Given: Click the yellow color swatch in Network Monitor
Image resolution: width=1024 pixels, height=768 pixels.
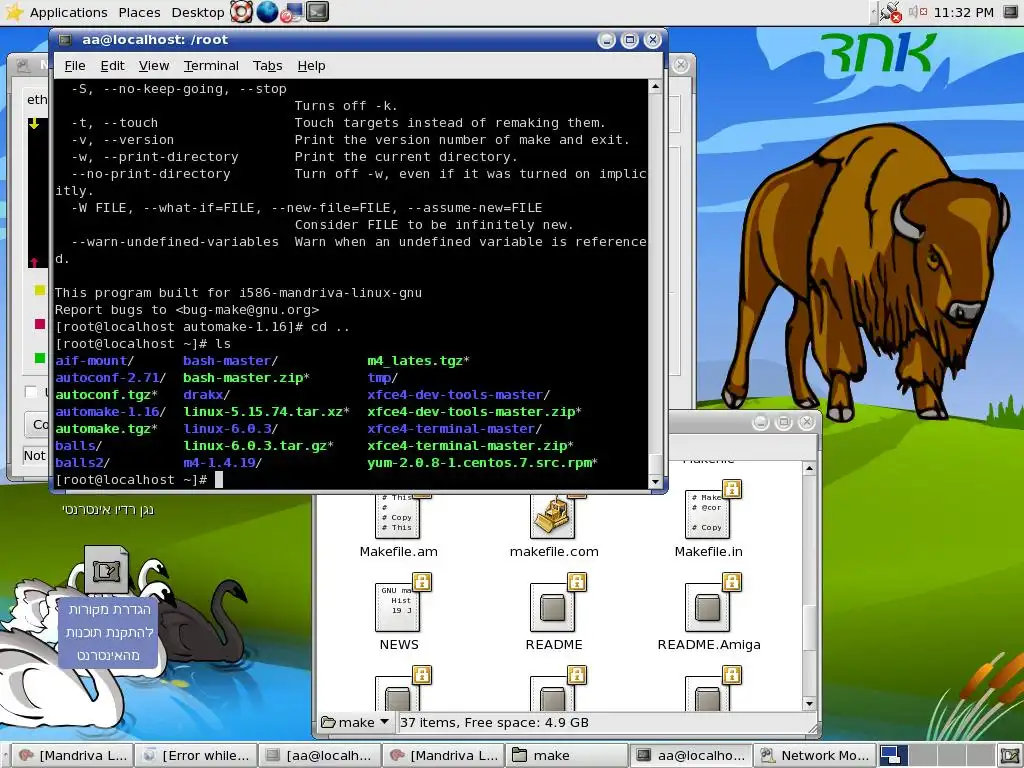Looking at the screenshot, I should coord(40,290).
